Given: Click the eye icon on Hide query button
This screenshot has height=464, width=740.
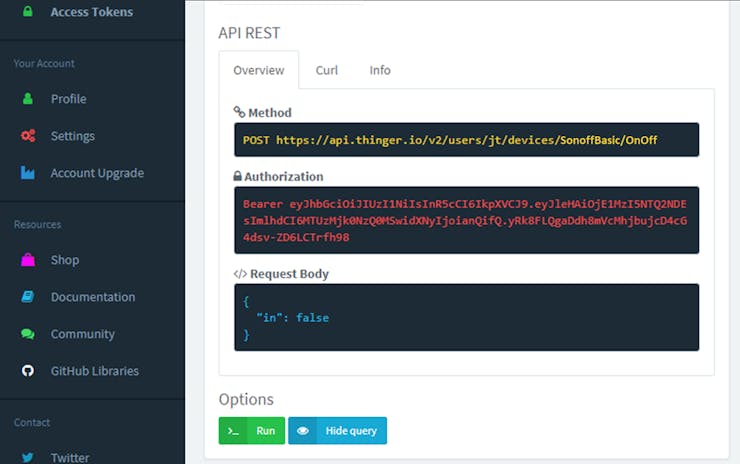Looking at the screenshot, I should (x=303, y=430).
